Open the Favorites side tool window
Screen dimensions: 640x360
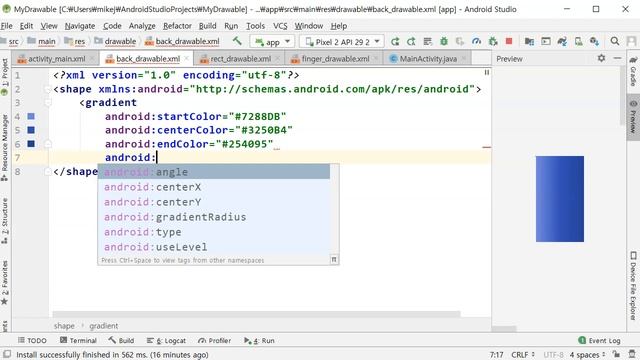5,282
